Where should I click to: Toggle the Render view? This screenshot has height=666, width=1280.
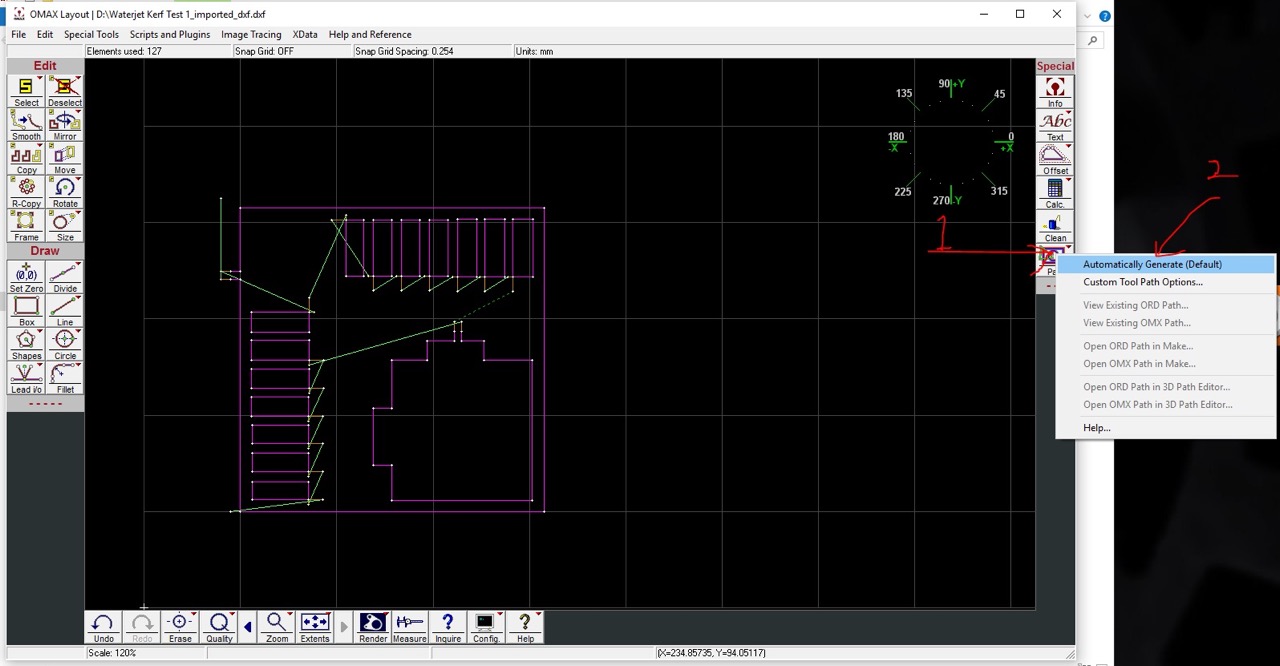coord(373,628)
